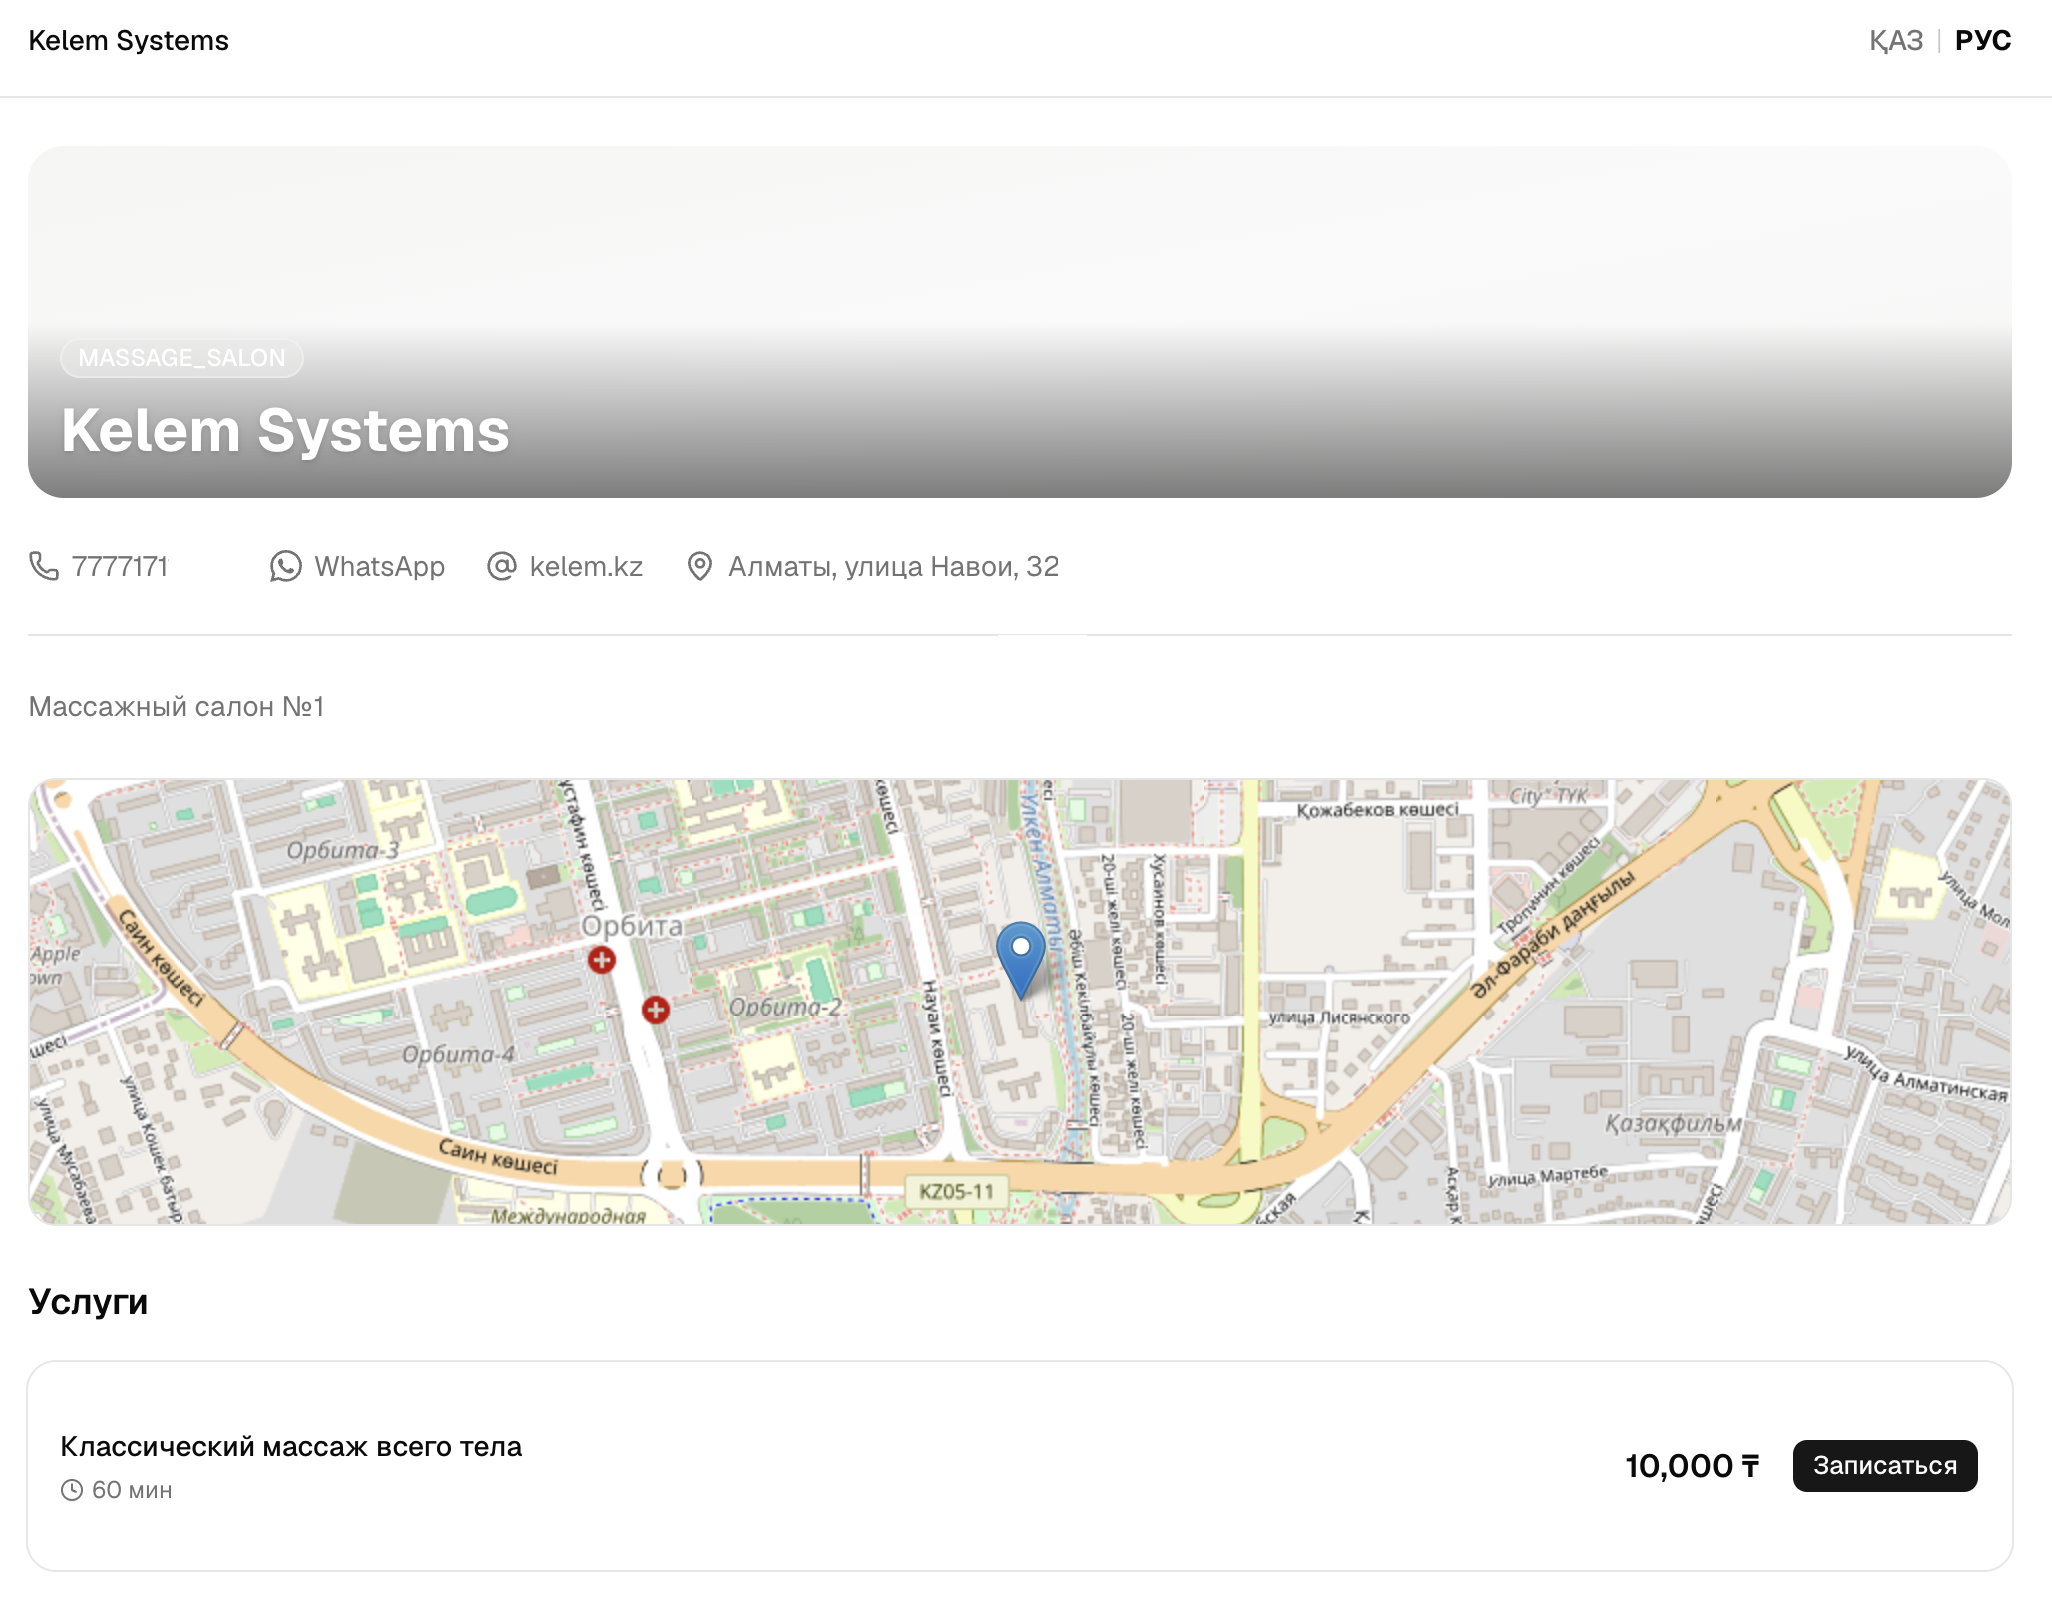The image size is (2052, 1600).
Task: Click the Әл-Фараби даңғылы road label
Action: point(1553,933)
